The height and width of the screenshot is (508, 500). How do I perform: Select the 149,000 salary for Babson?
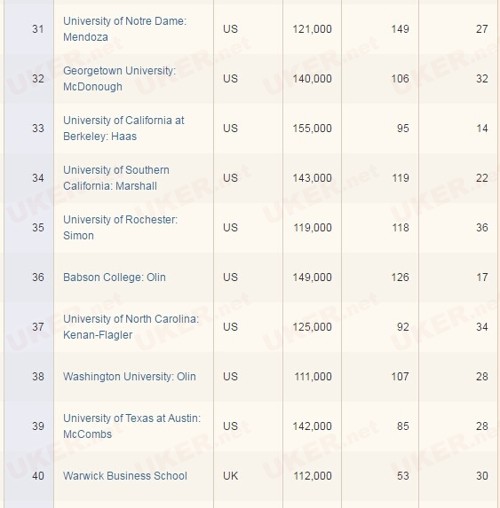click(x=312, y=277)
